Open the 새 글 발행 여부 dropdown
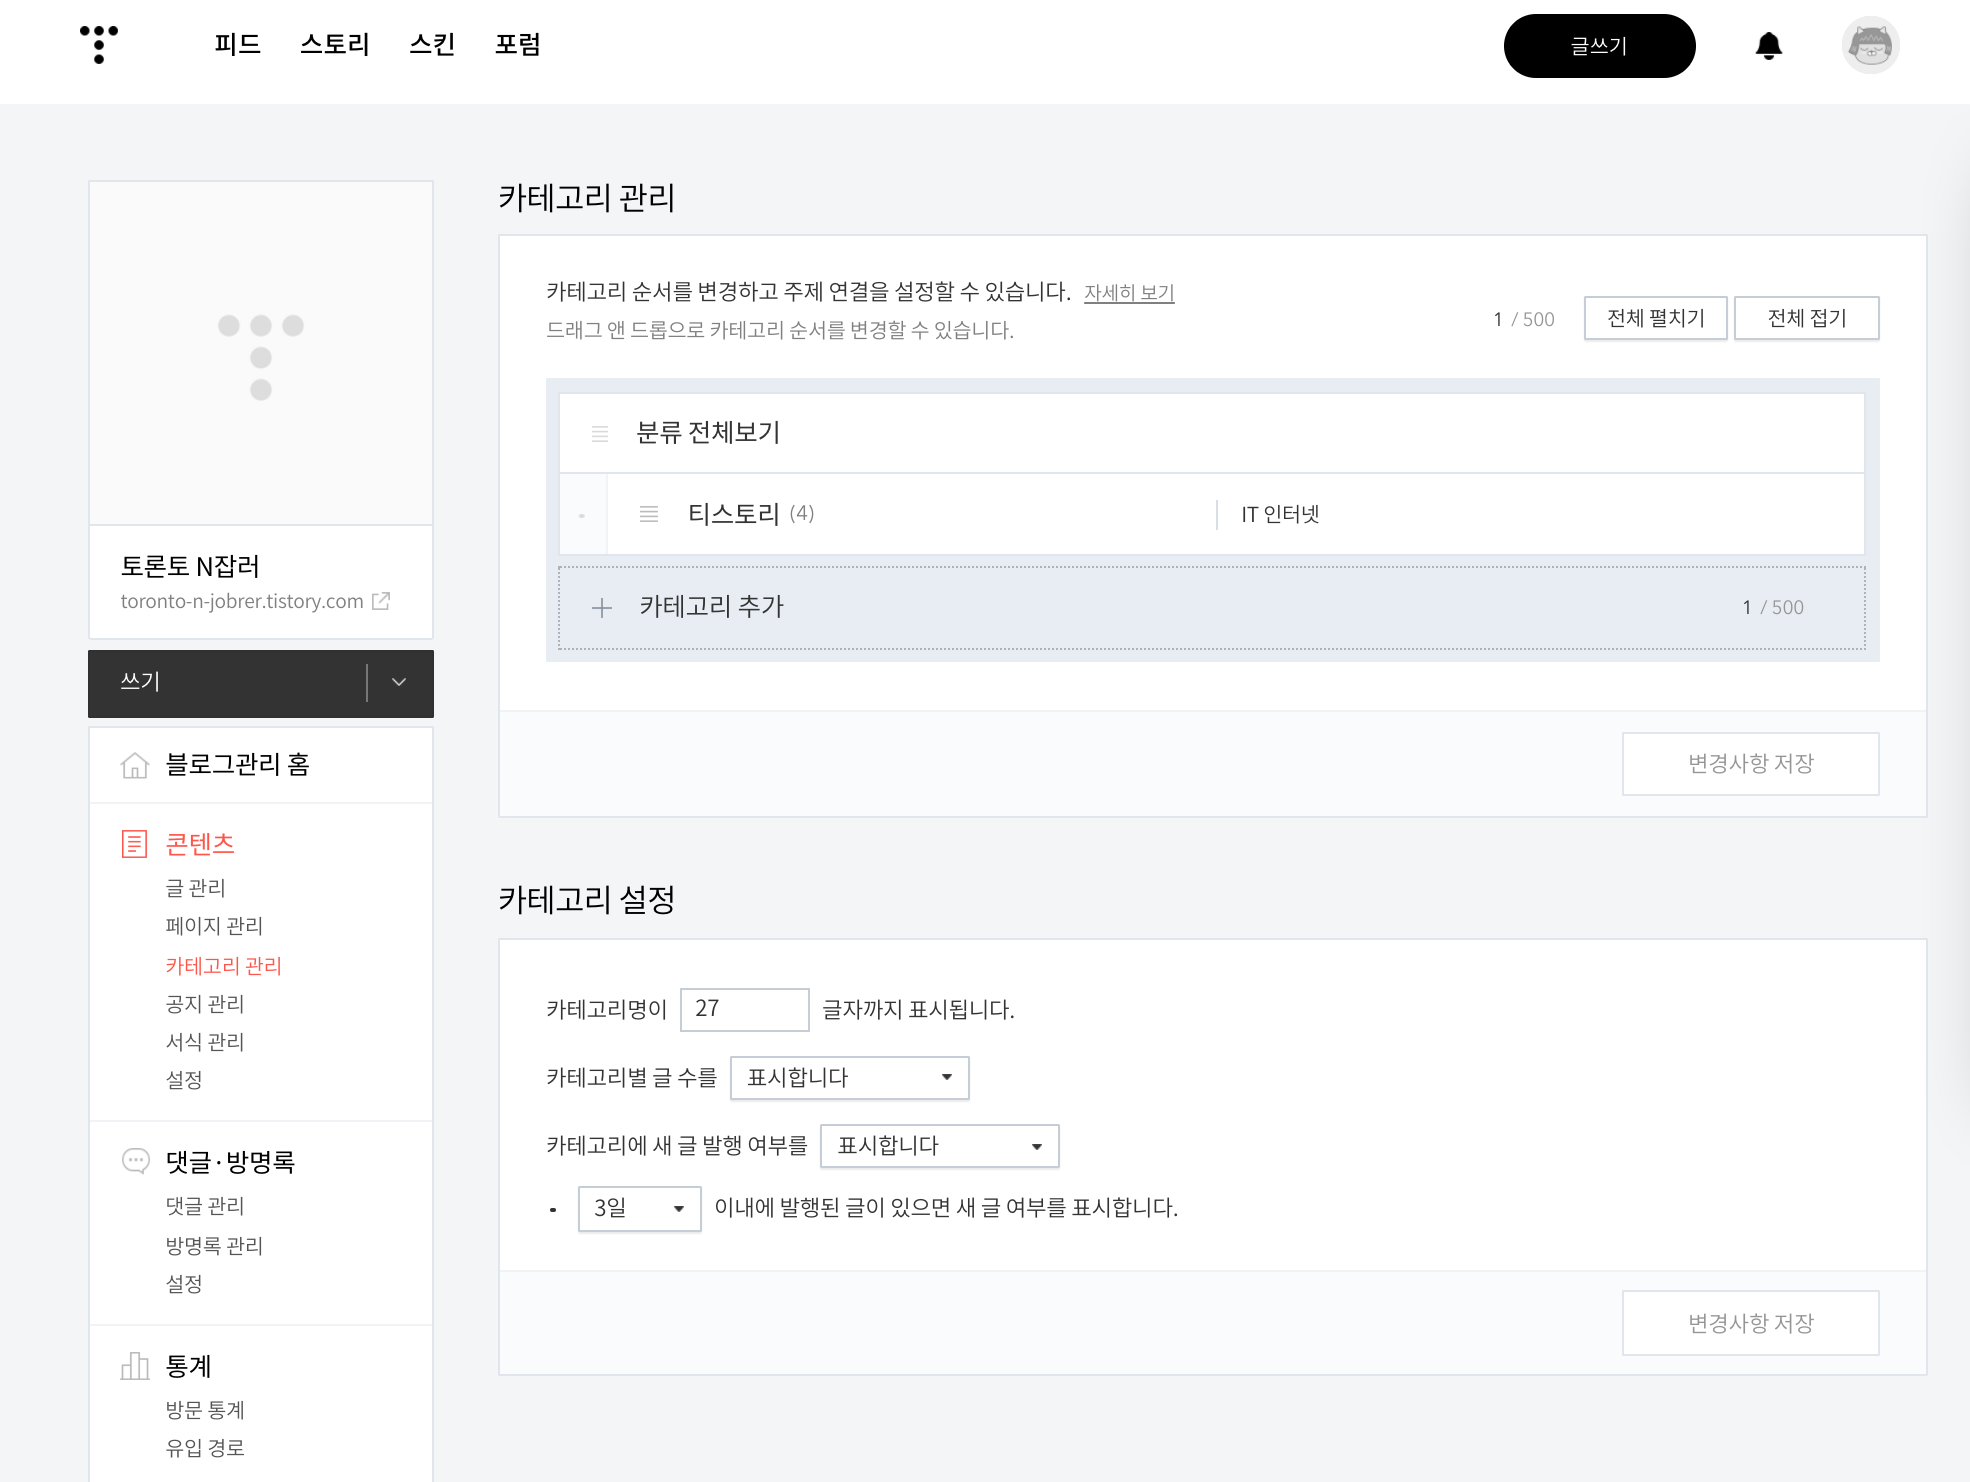Viewport: 1970px width, 1482px height. [x=939, y=1146]
